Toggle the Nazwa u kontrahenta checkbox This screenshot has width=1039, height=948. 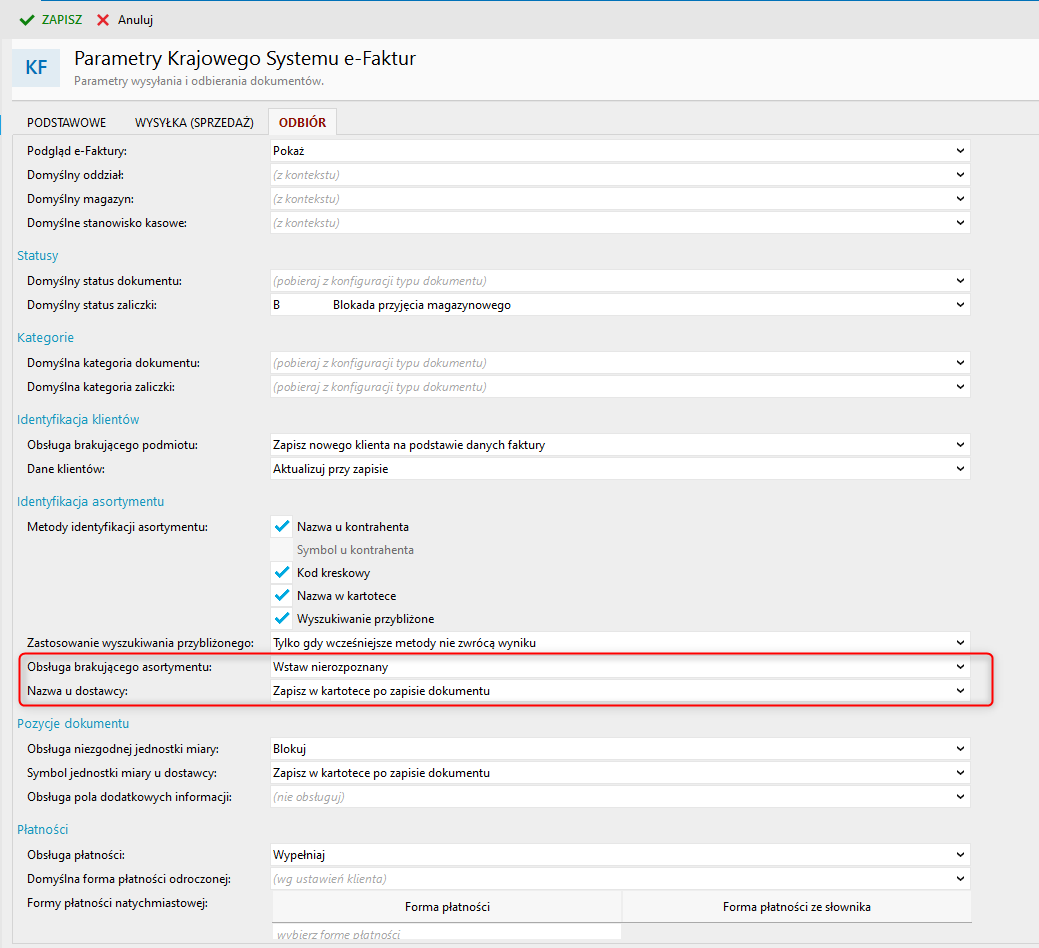click(282, 526)
